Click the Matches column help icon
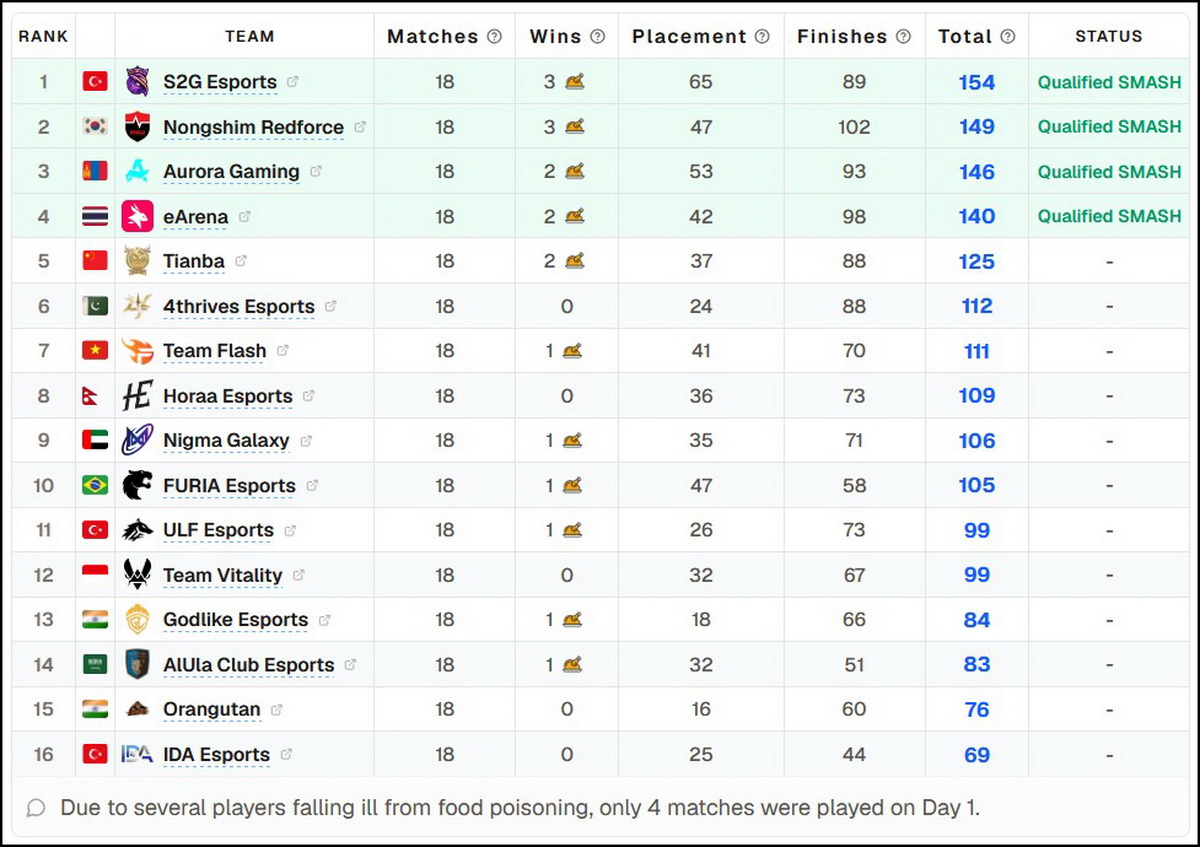Viewport: 1200px width, 847px height. tap(494, 37)
